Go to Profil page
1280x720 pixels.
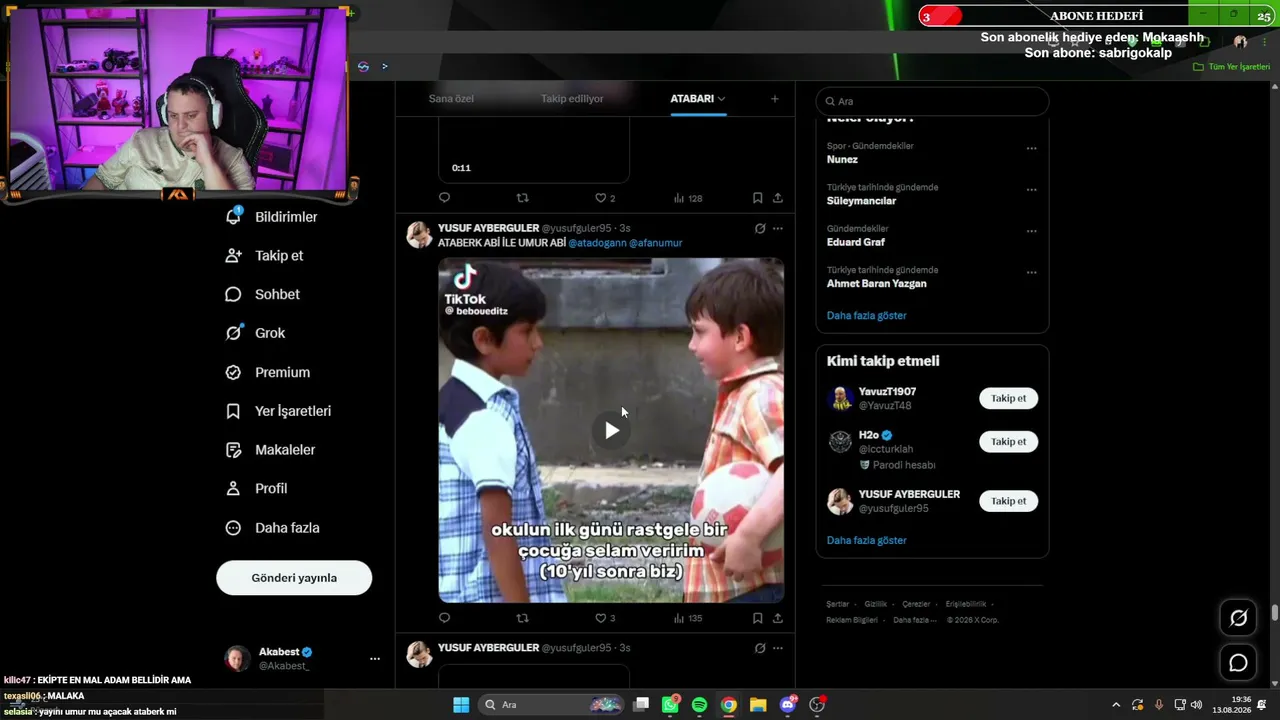coord(257,488)
